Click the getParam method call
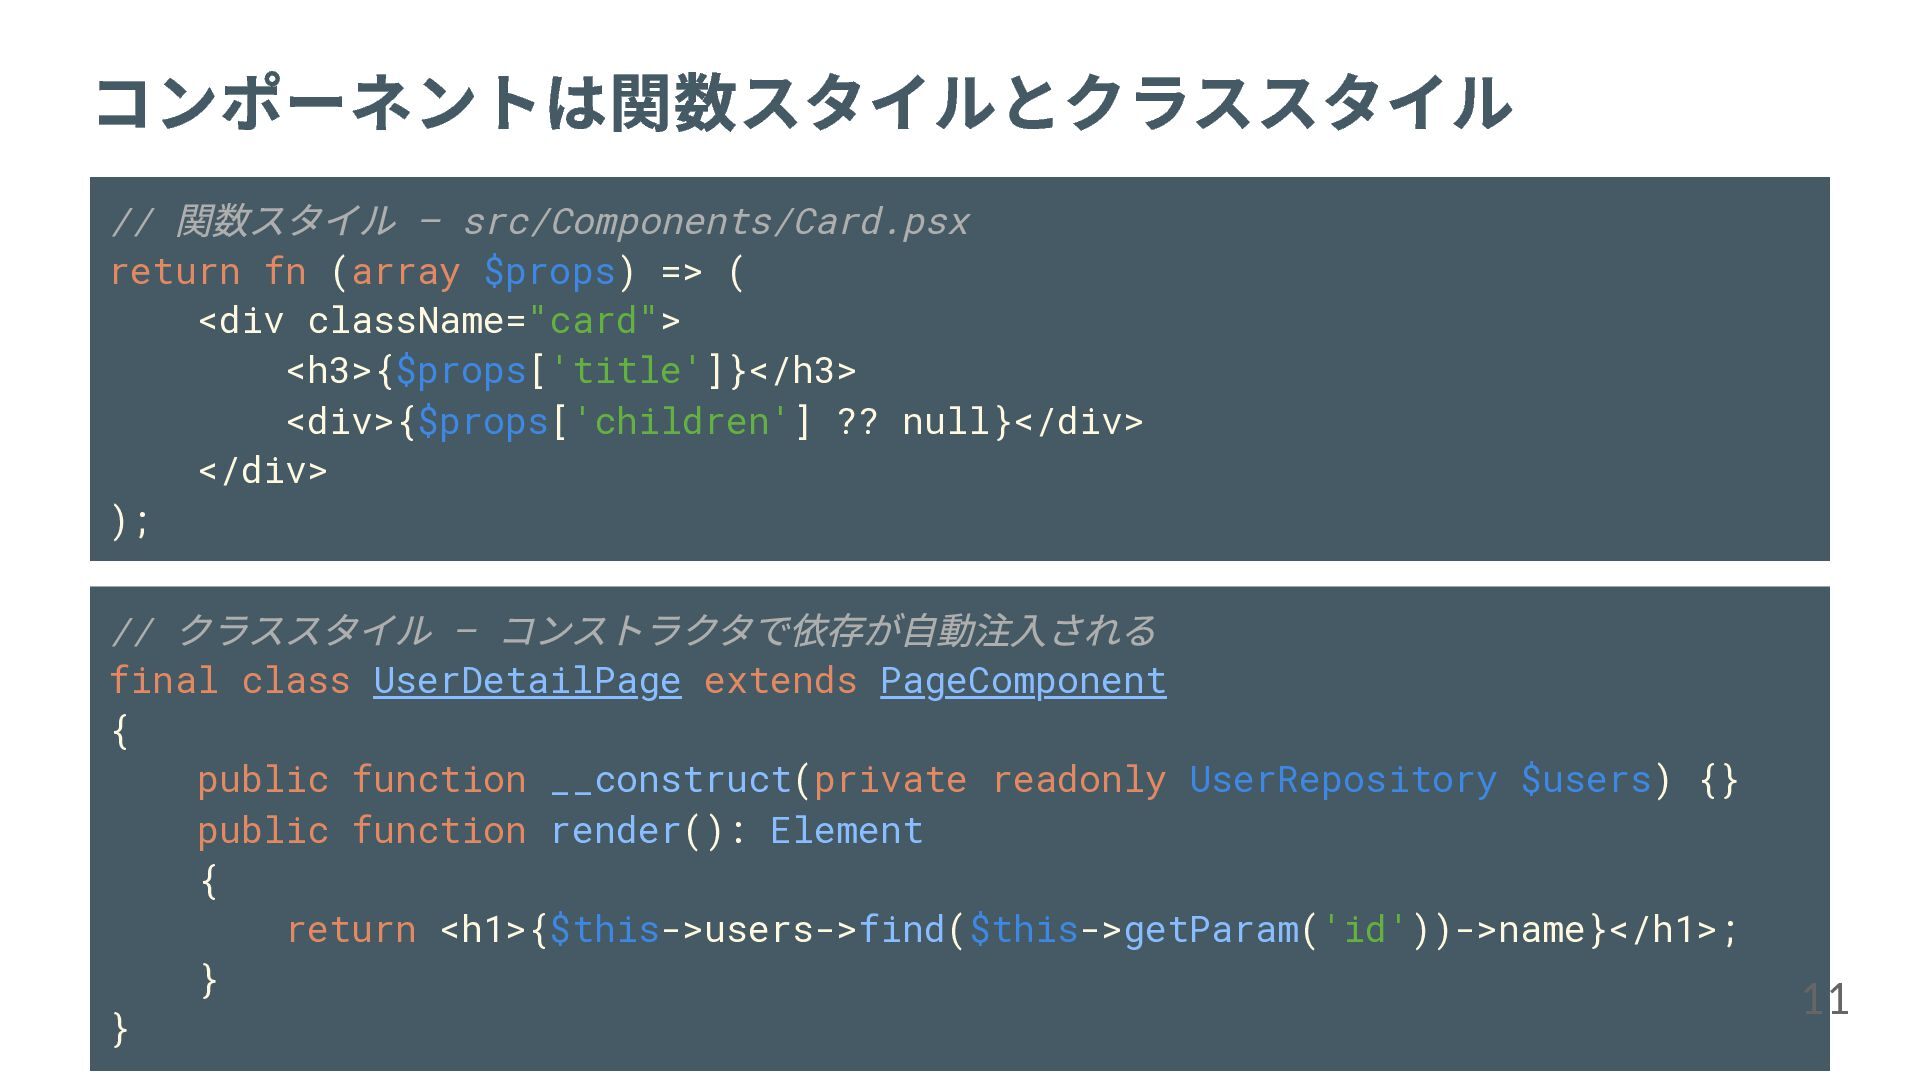This screenshot has height=1080, width=1920. pyautogui.click(x=1211, y=930)
